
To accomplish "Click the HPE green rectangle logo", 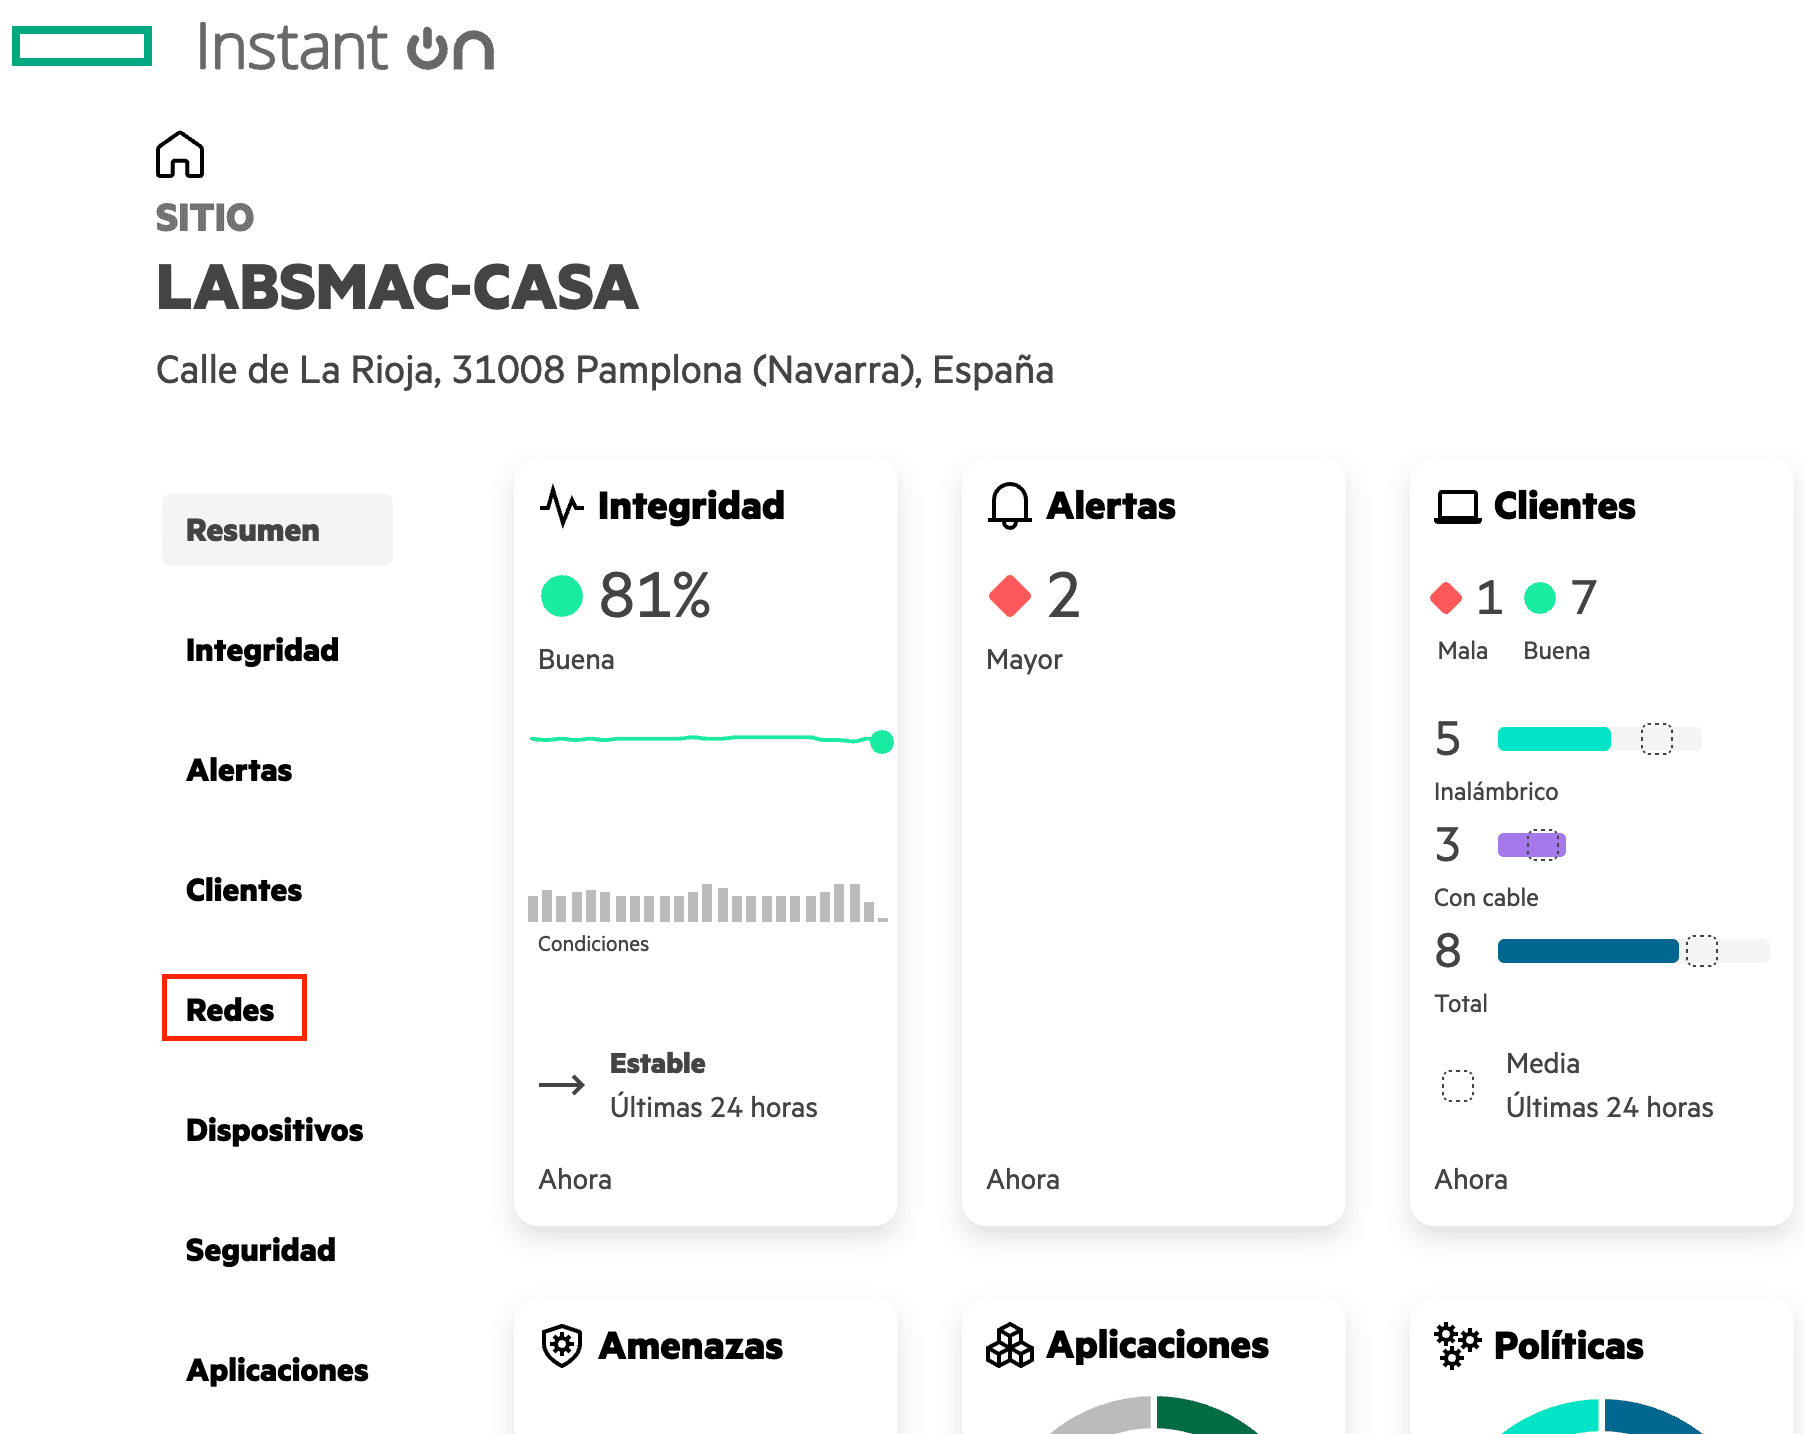I will coord(82,46).
